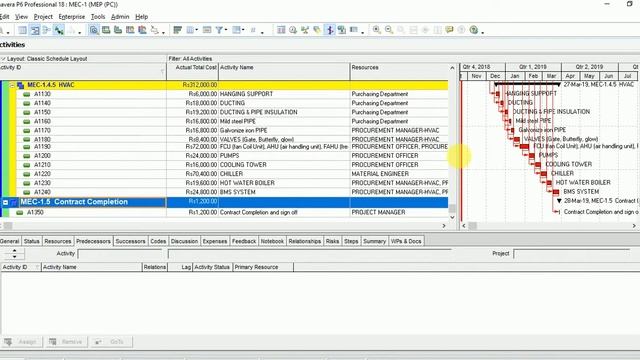Open toolbar options arrow after Trace Logic
Screen dimensions: 640x360
(x=163, y=32)
